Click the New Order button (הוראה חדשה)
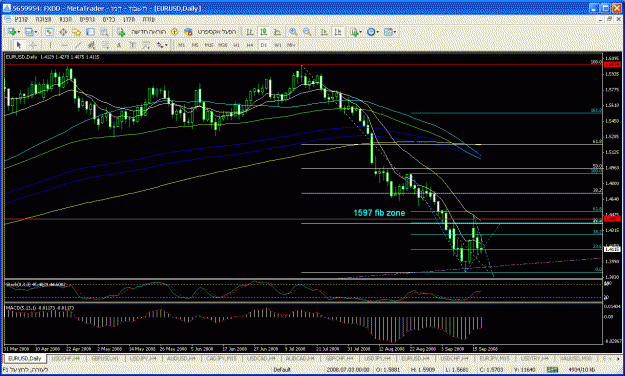Screen dimensions: 625x376 click(142, 32)
